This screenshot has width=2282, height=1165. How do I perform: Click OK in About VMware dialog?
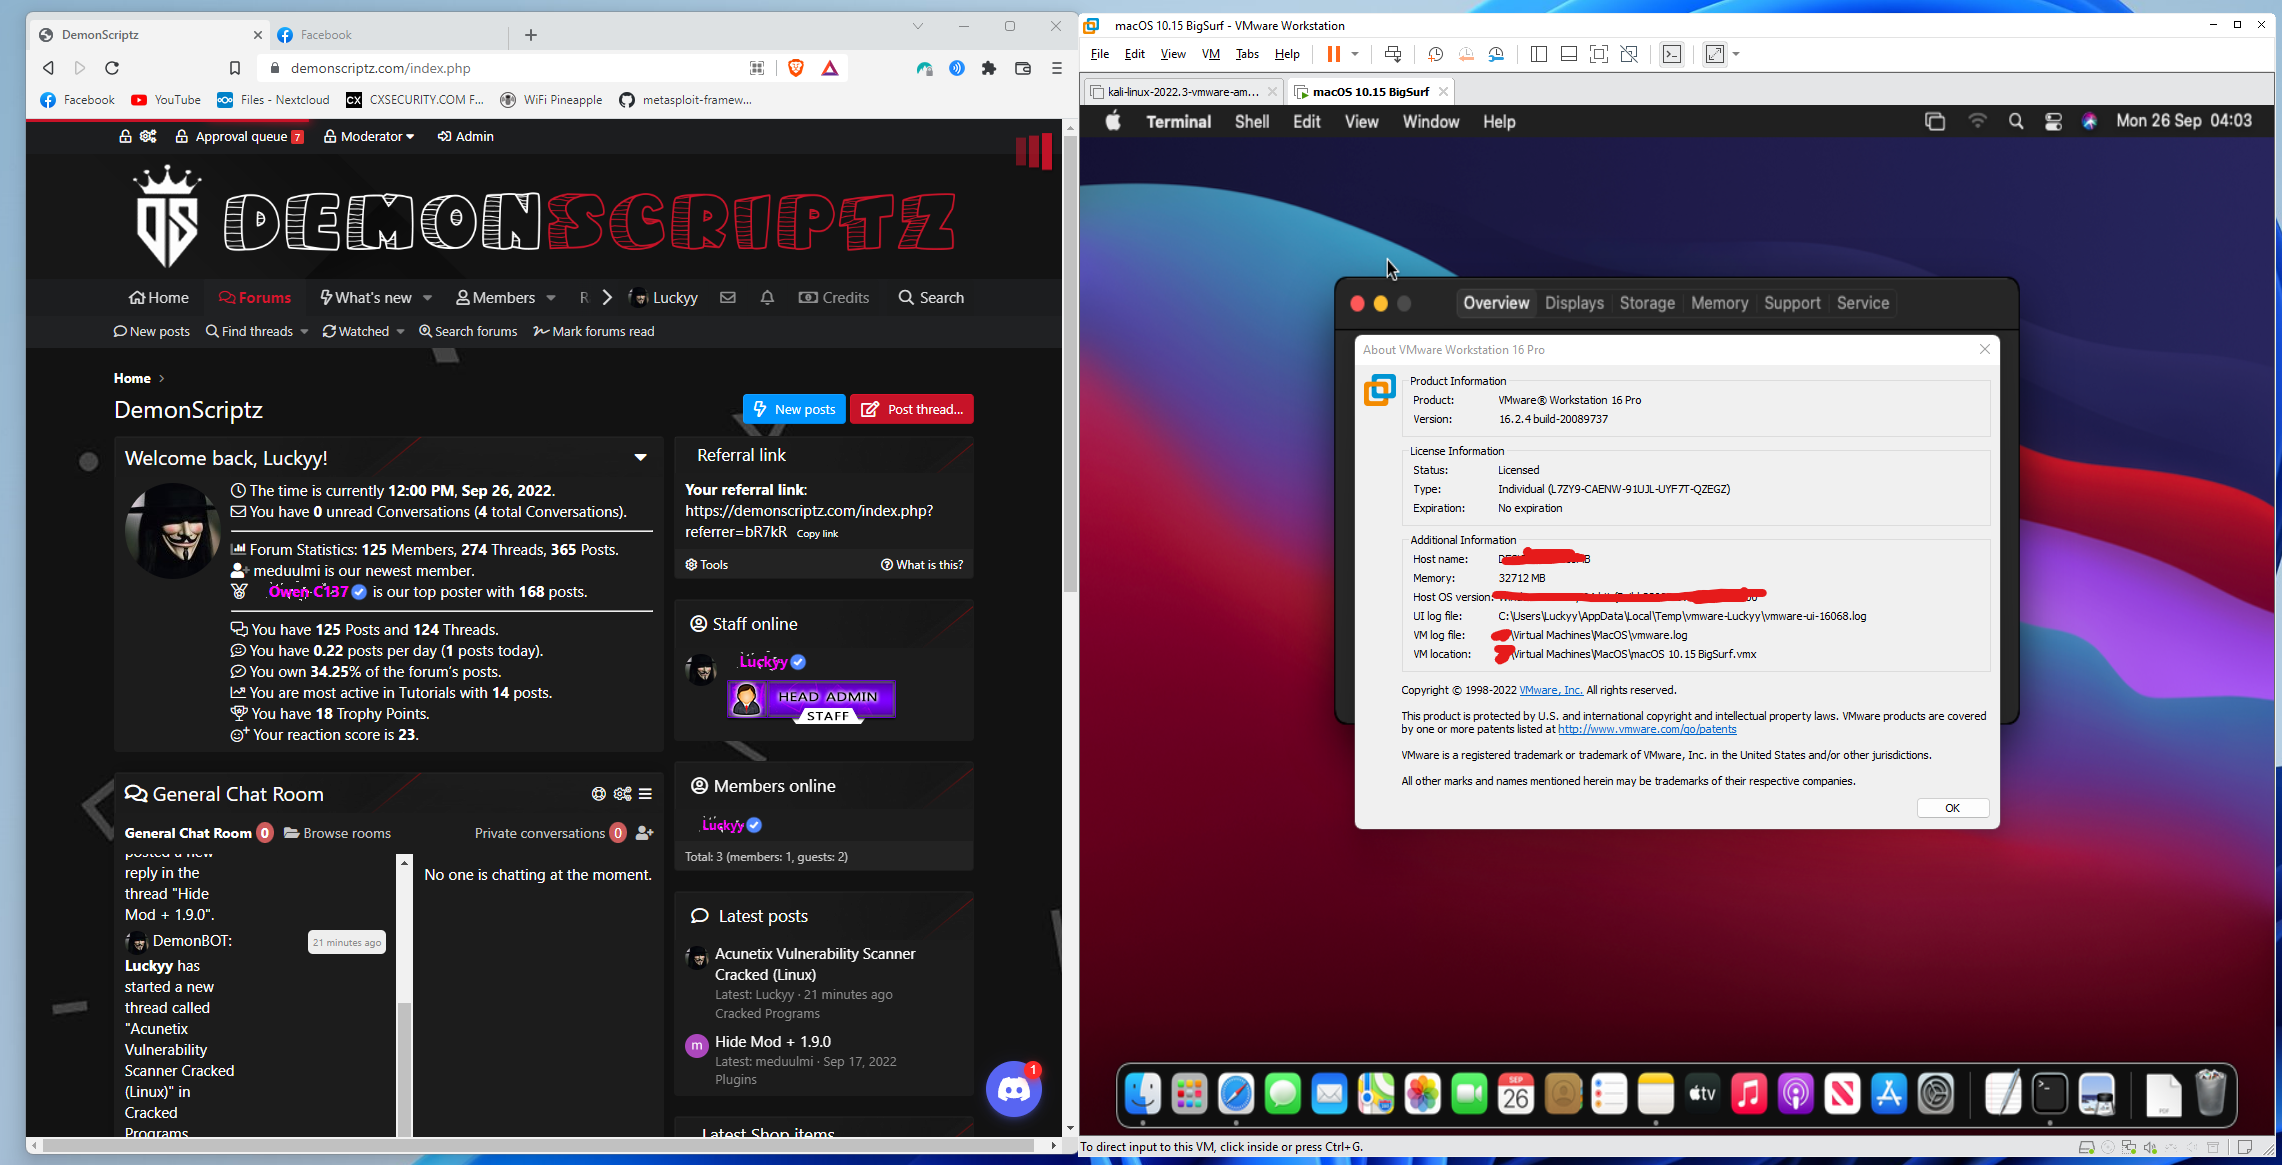tap(1952, 808)
